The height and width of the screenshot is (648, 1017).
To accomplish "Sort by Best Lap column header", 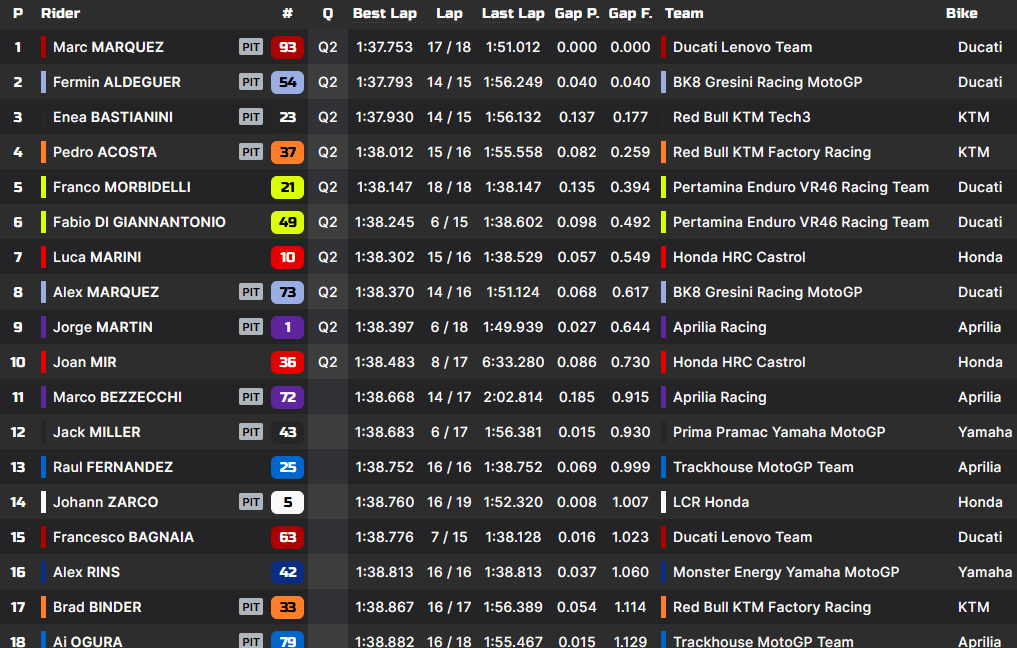I will 385,14.
